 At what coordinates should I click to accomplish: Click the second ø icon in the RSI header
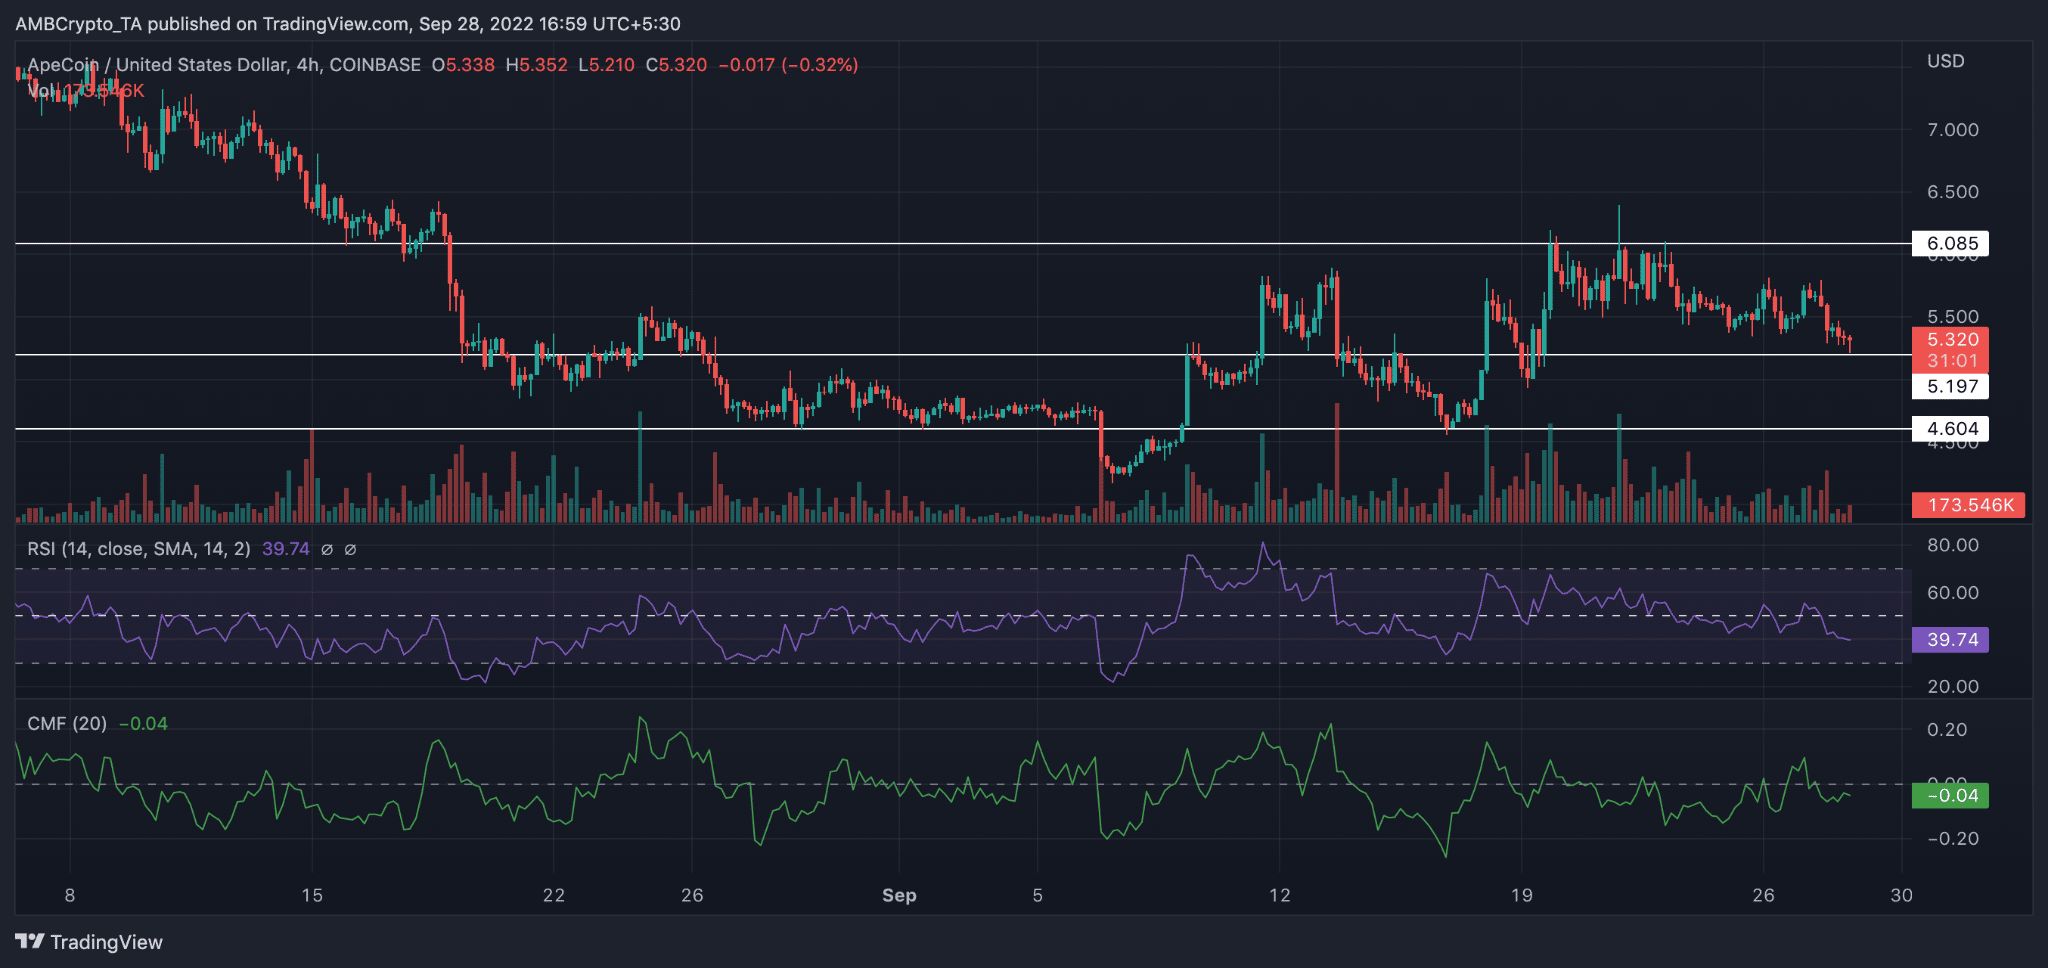(x=350, y=548)
